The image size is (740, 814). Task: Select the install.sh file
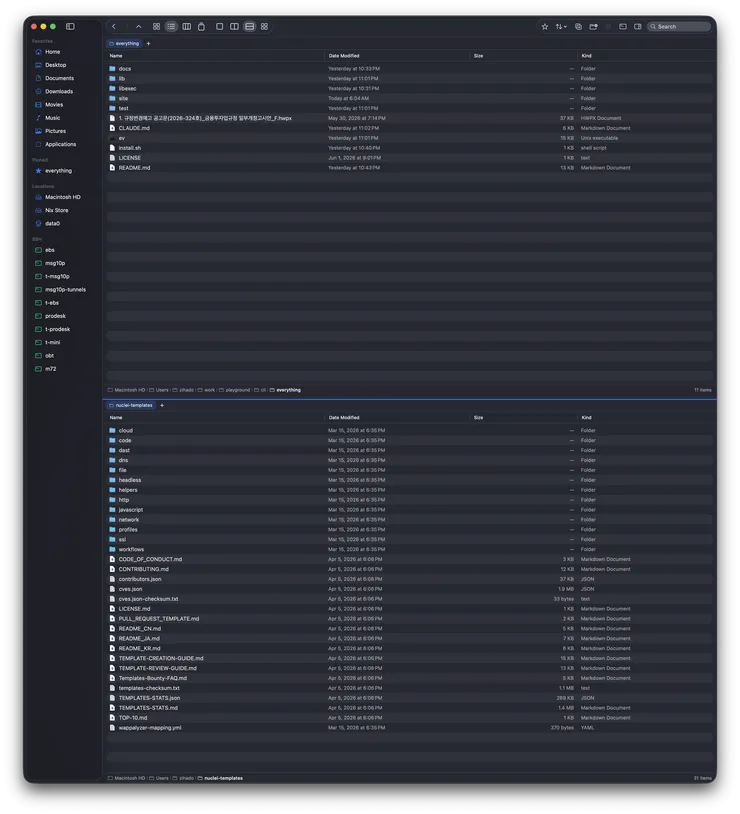(410, 148)
